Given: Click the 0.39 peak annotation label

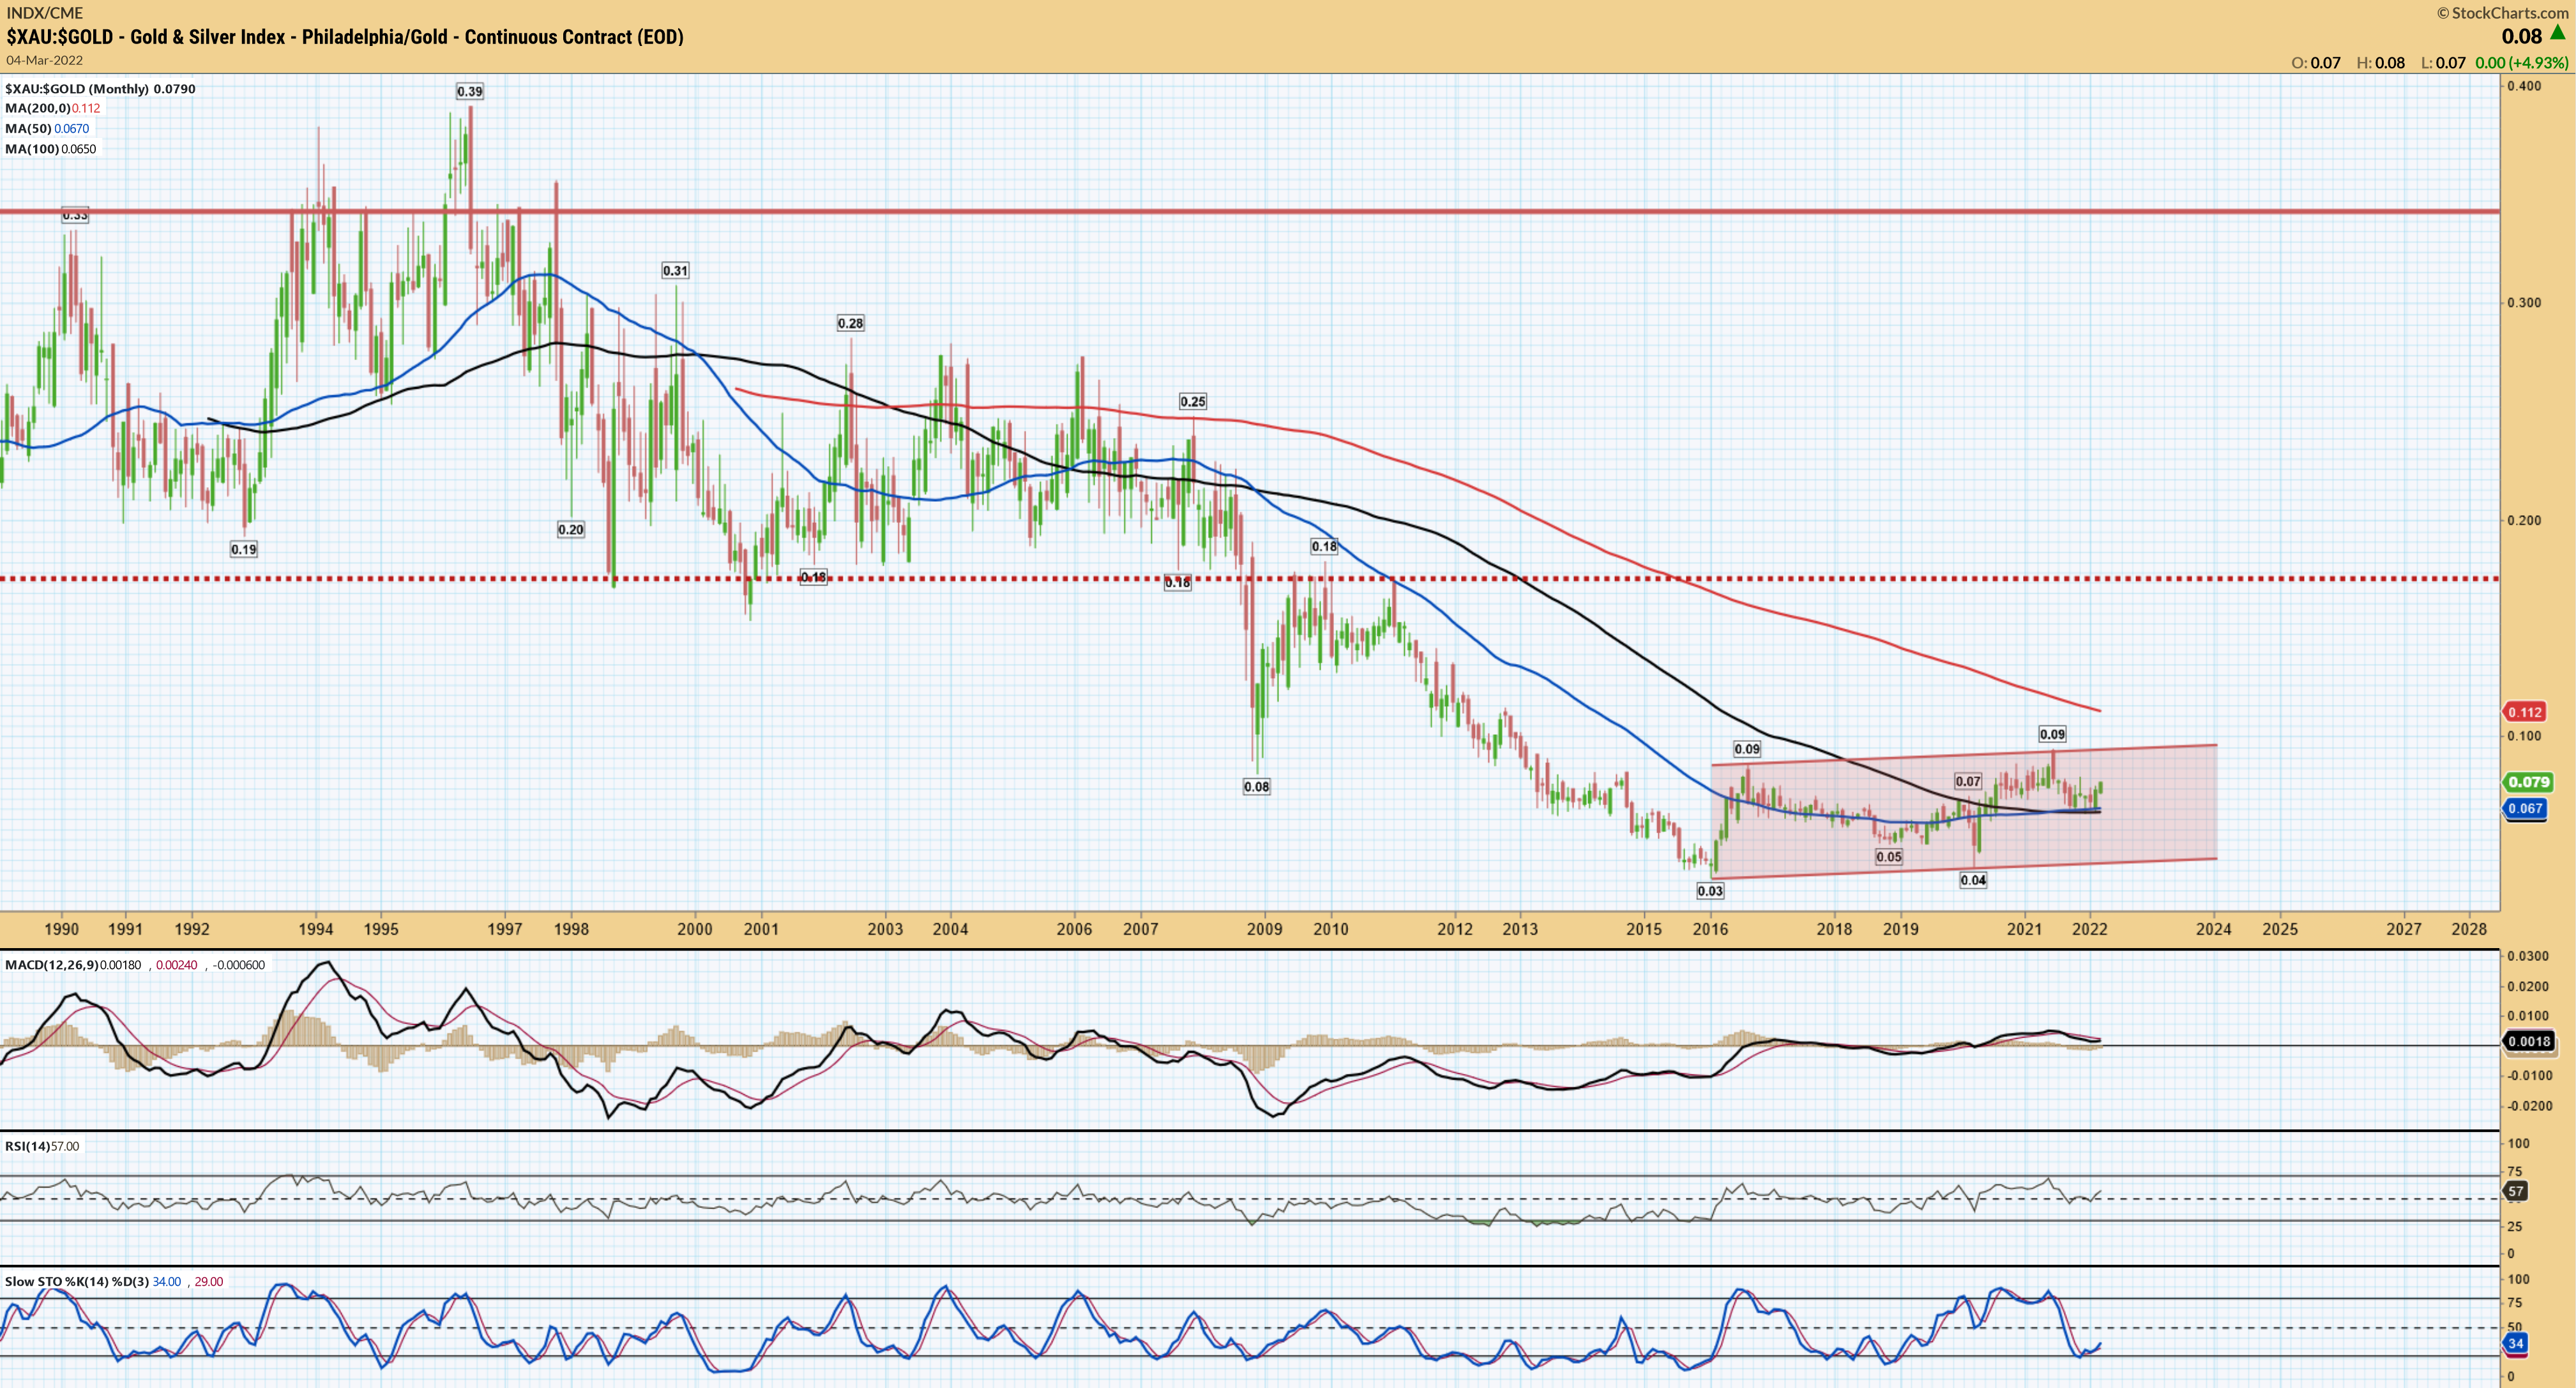Looking at the screenshot, I should (469, 91).
